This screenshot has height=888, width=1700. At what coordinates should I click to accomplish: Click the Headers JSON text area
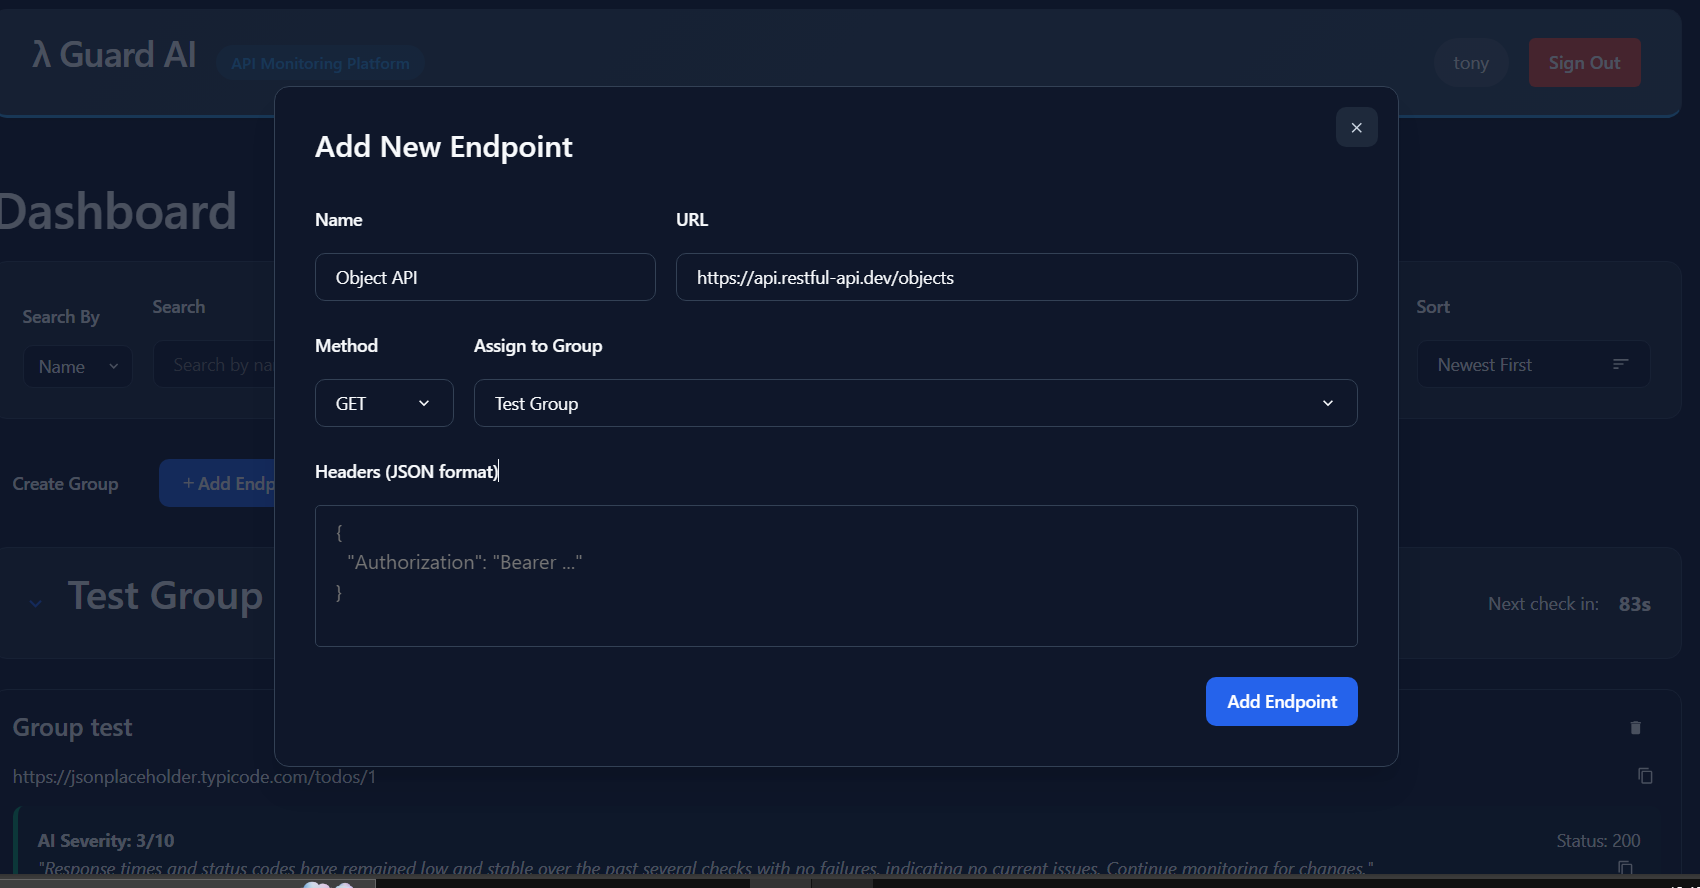click(x=836, y=576)
